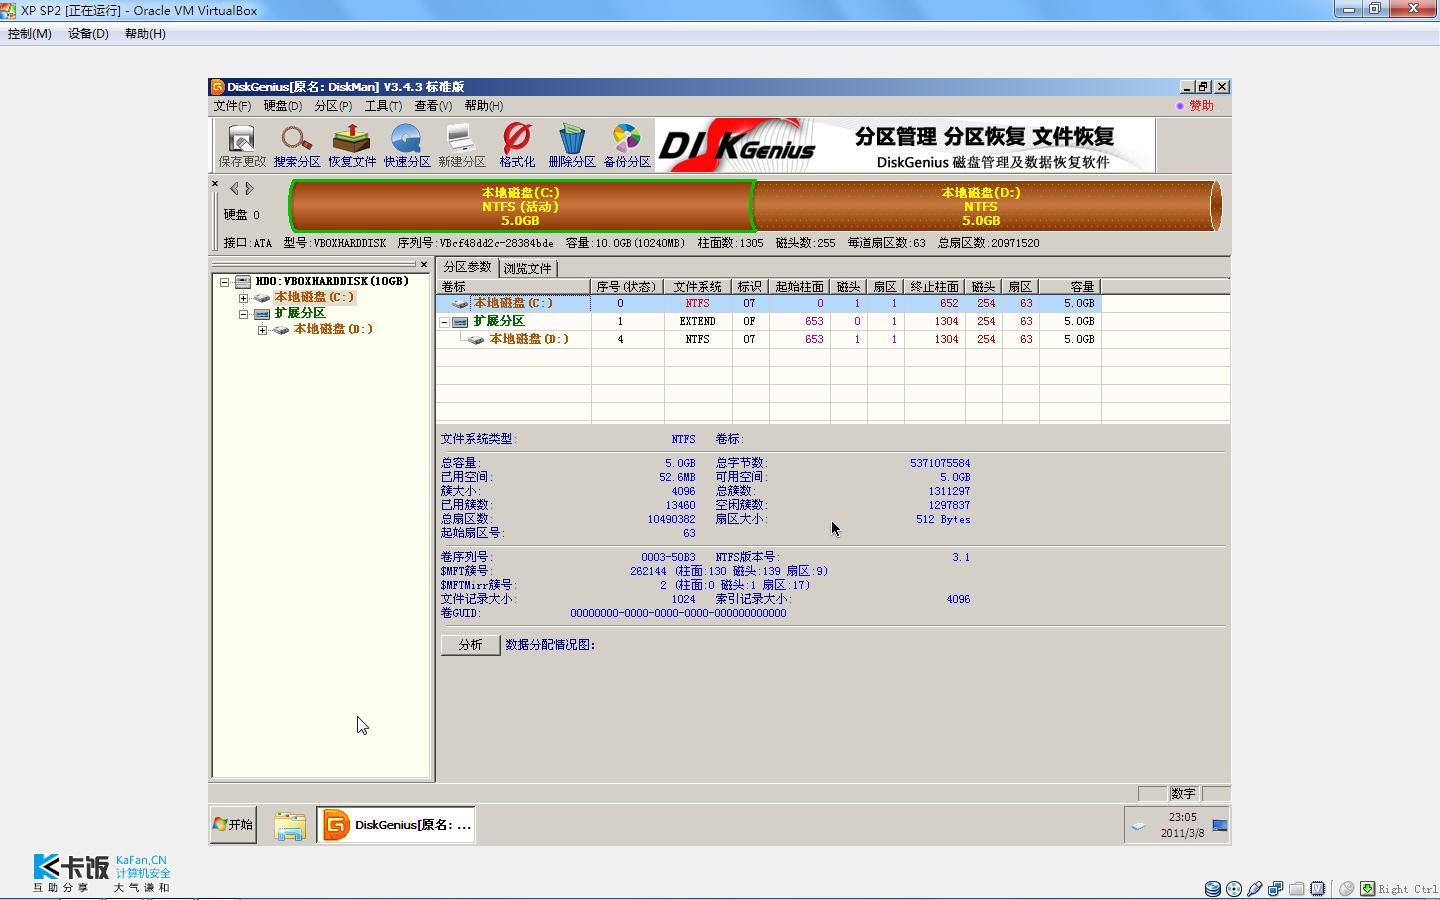Open the 文件(F) menu
Screen dimensions: 1440x900
click(232, 105)
